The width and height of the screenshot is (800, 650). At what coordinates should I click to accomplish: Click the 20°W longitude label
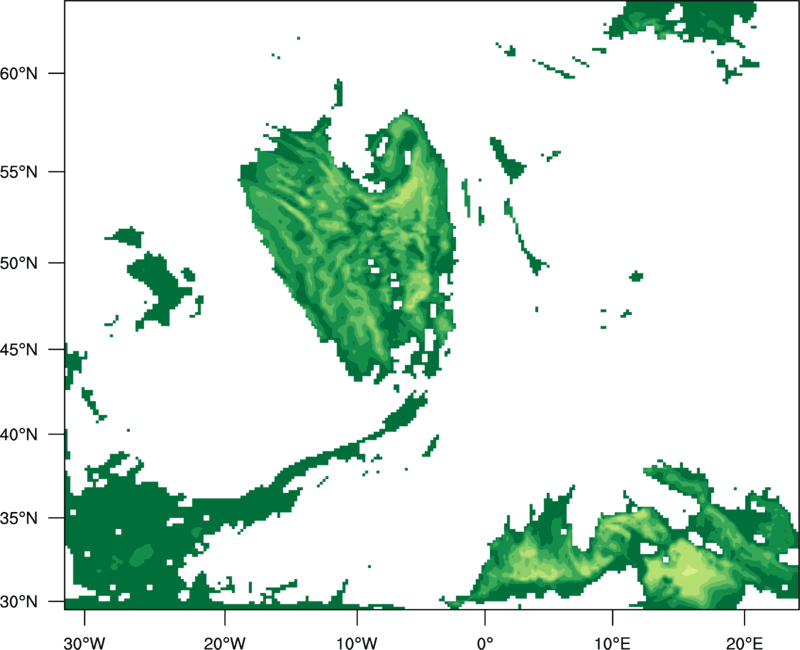(x=224, y=643)
